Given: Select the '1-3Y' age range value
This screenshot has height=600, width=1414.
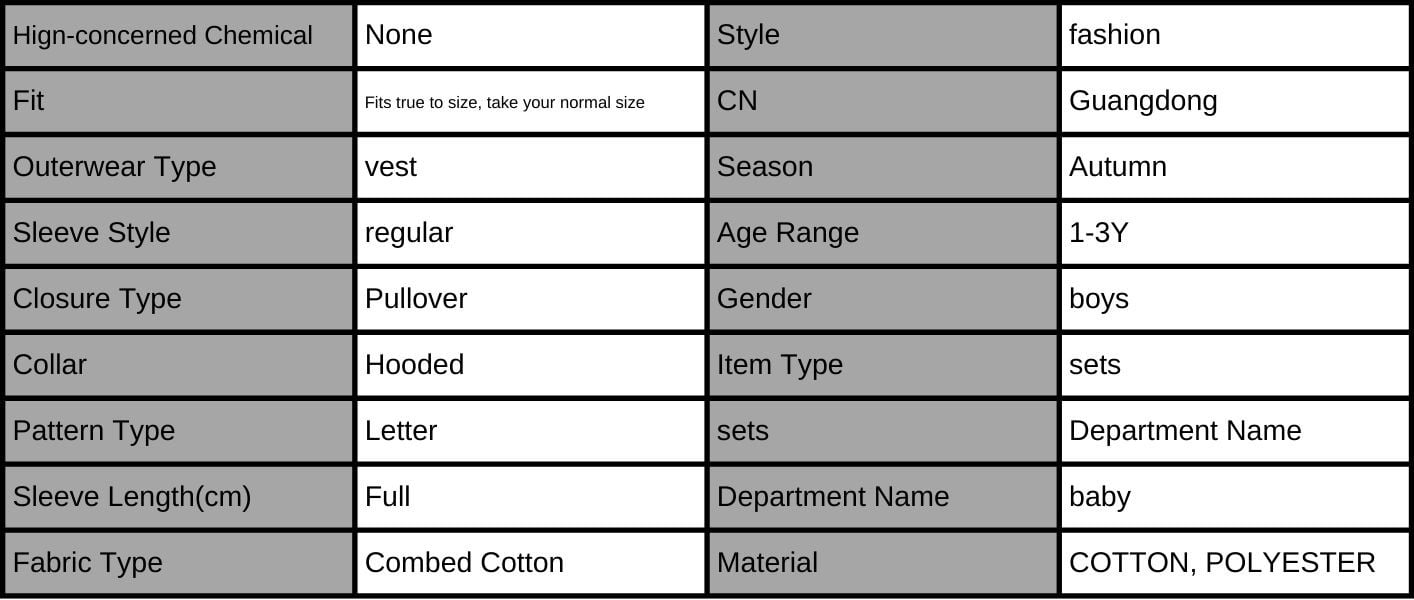Looking at the screenshot, I should point(1098,233).
